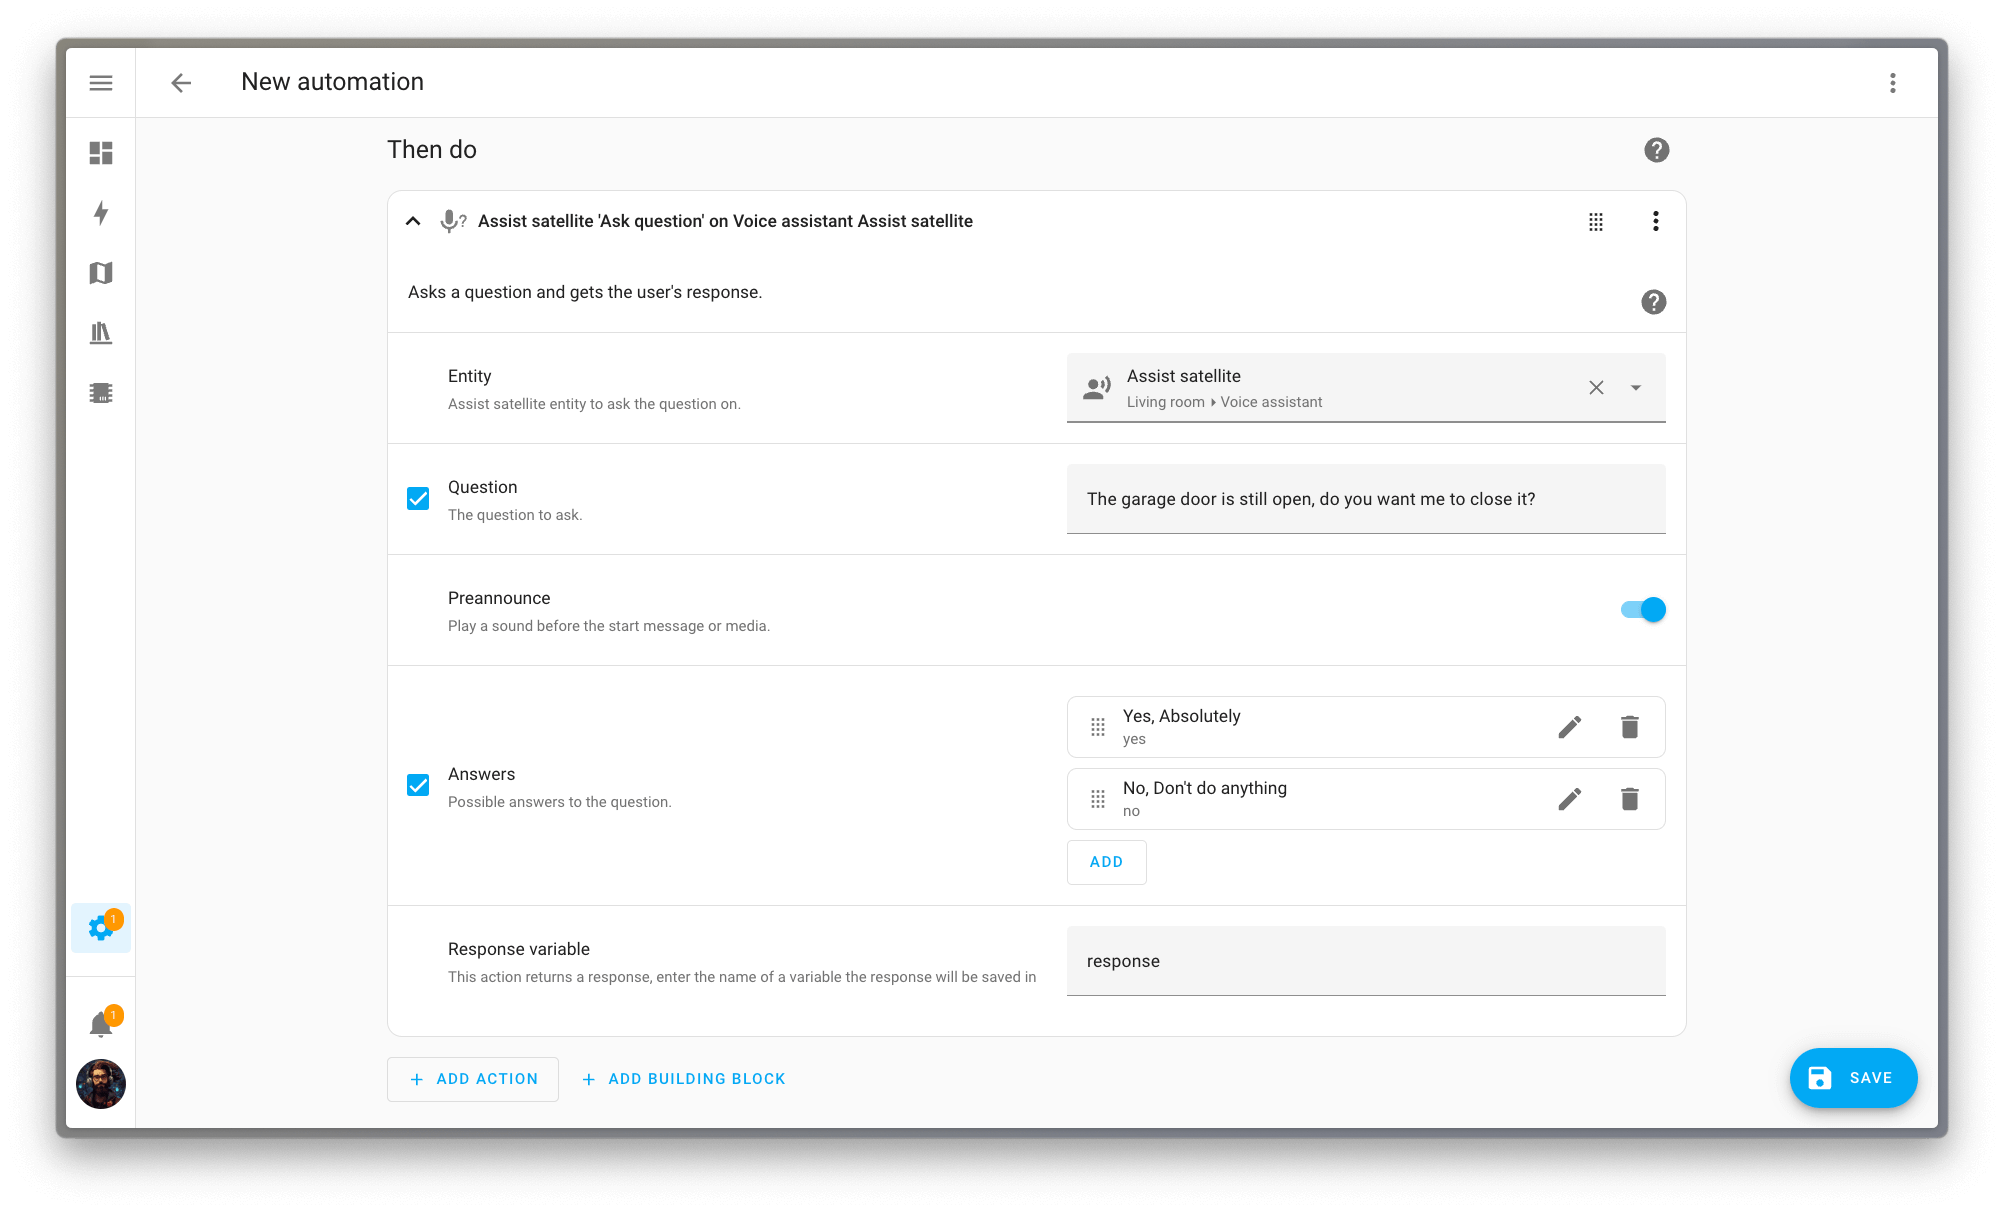Open the Energy panel lightning icon

pos(100,213)
